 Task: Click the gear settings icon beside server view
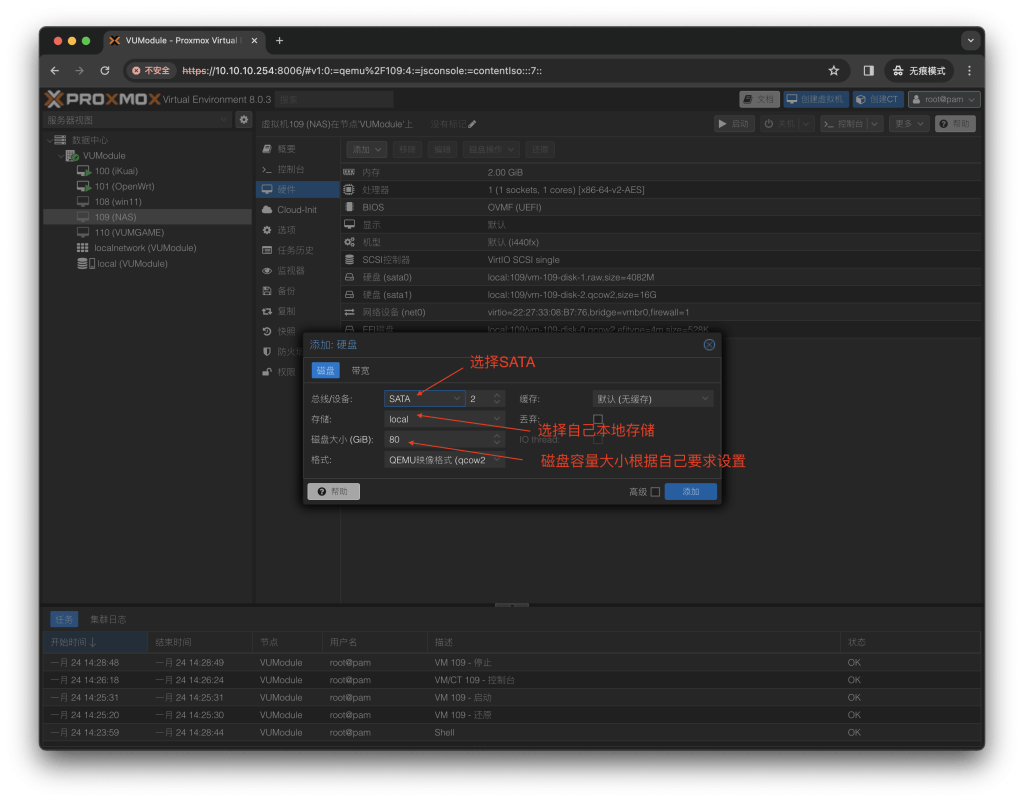point(243,120)
